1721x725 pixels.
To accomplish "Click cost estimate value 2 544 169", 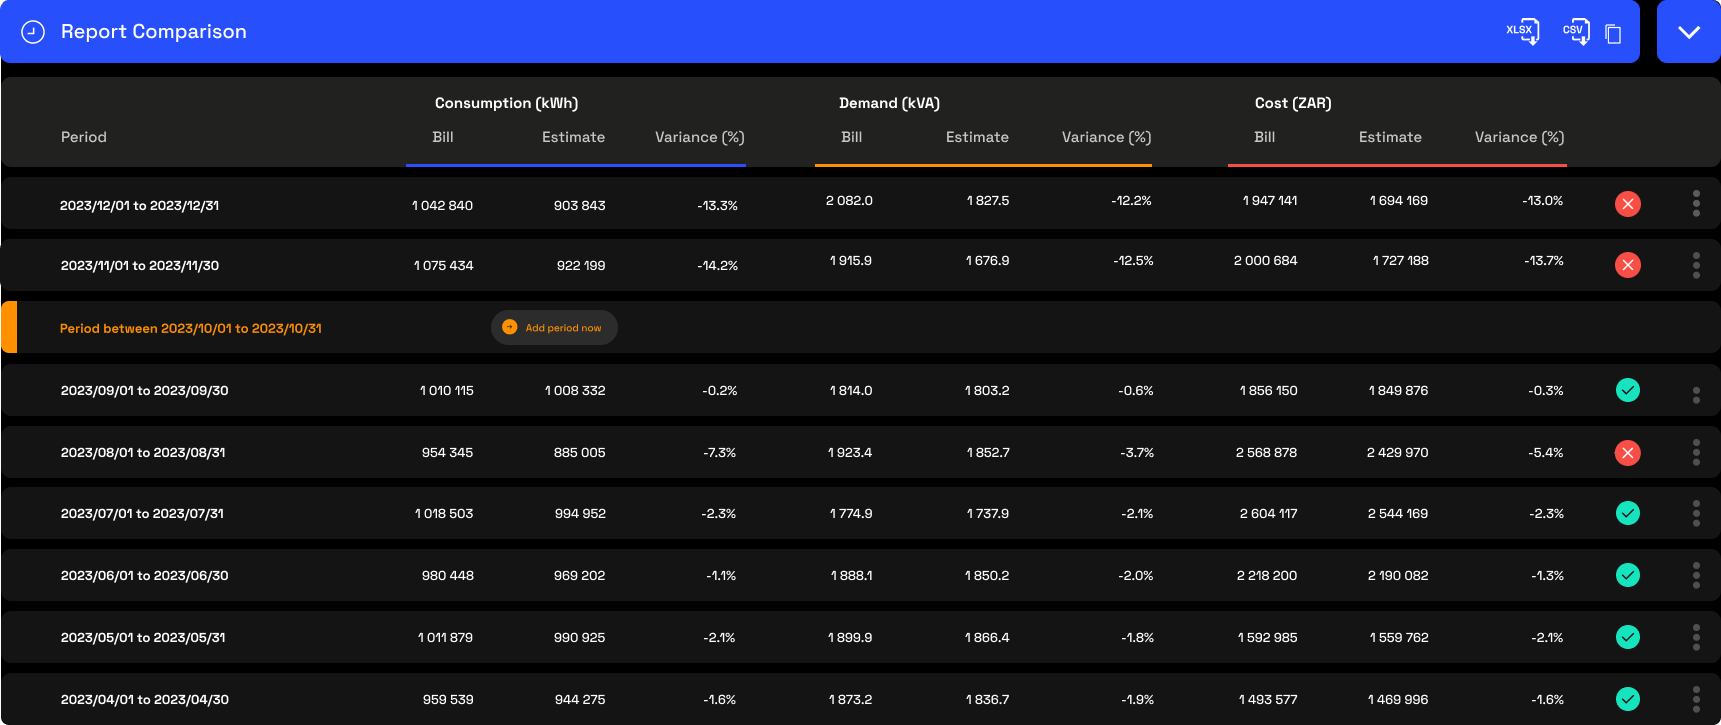I will tap(1398, 513).
